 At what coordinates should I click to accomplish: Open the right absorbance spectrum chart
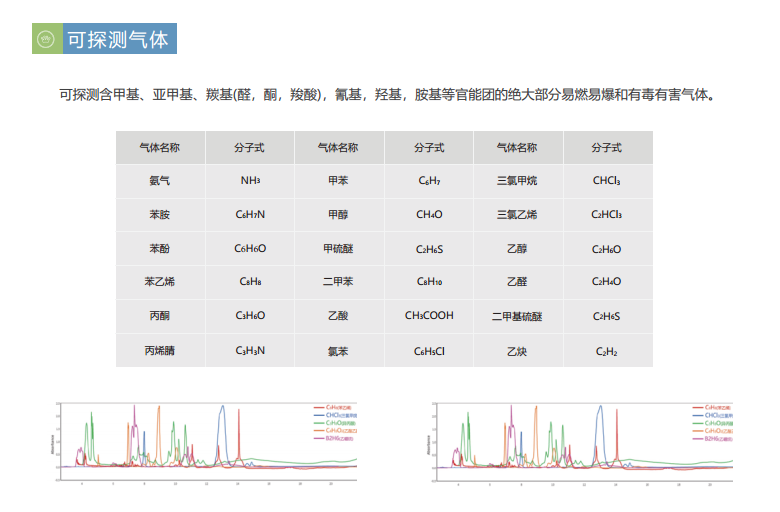tap(580, 442)
